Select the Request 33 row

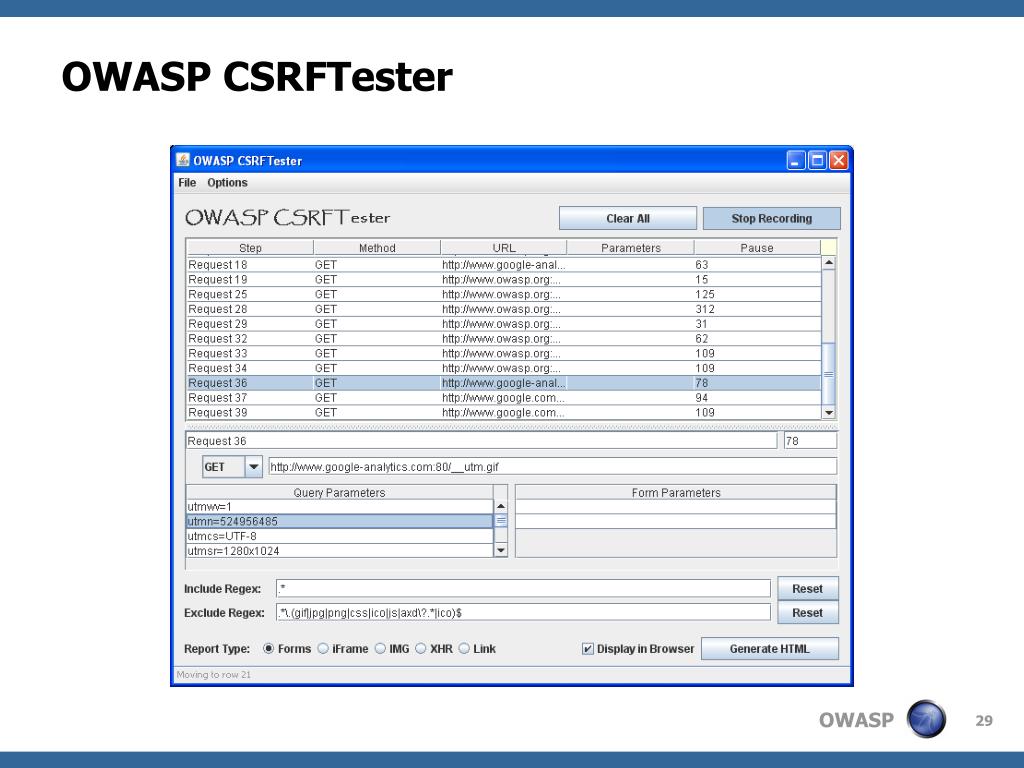504,353
